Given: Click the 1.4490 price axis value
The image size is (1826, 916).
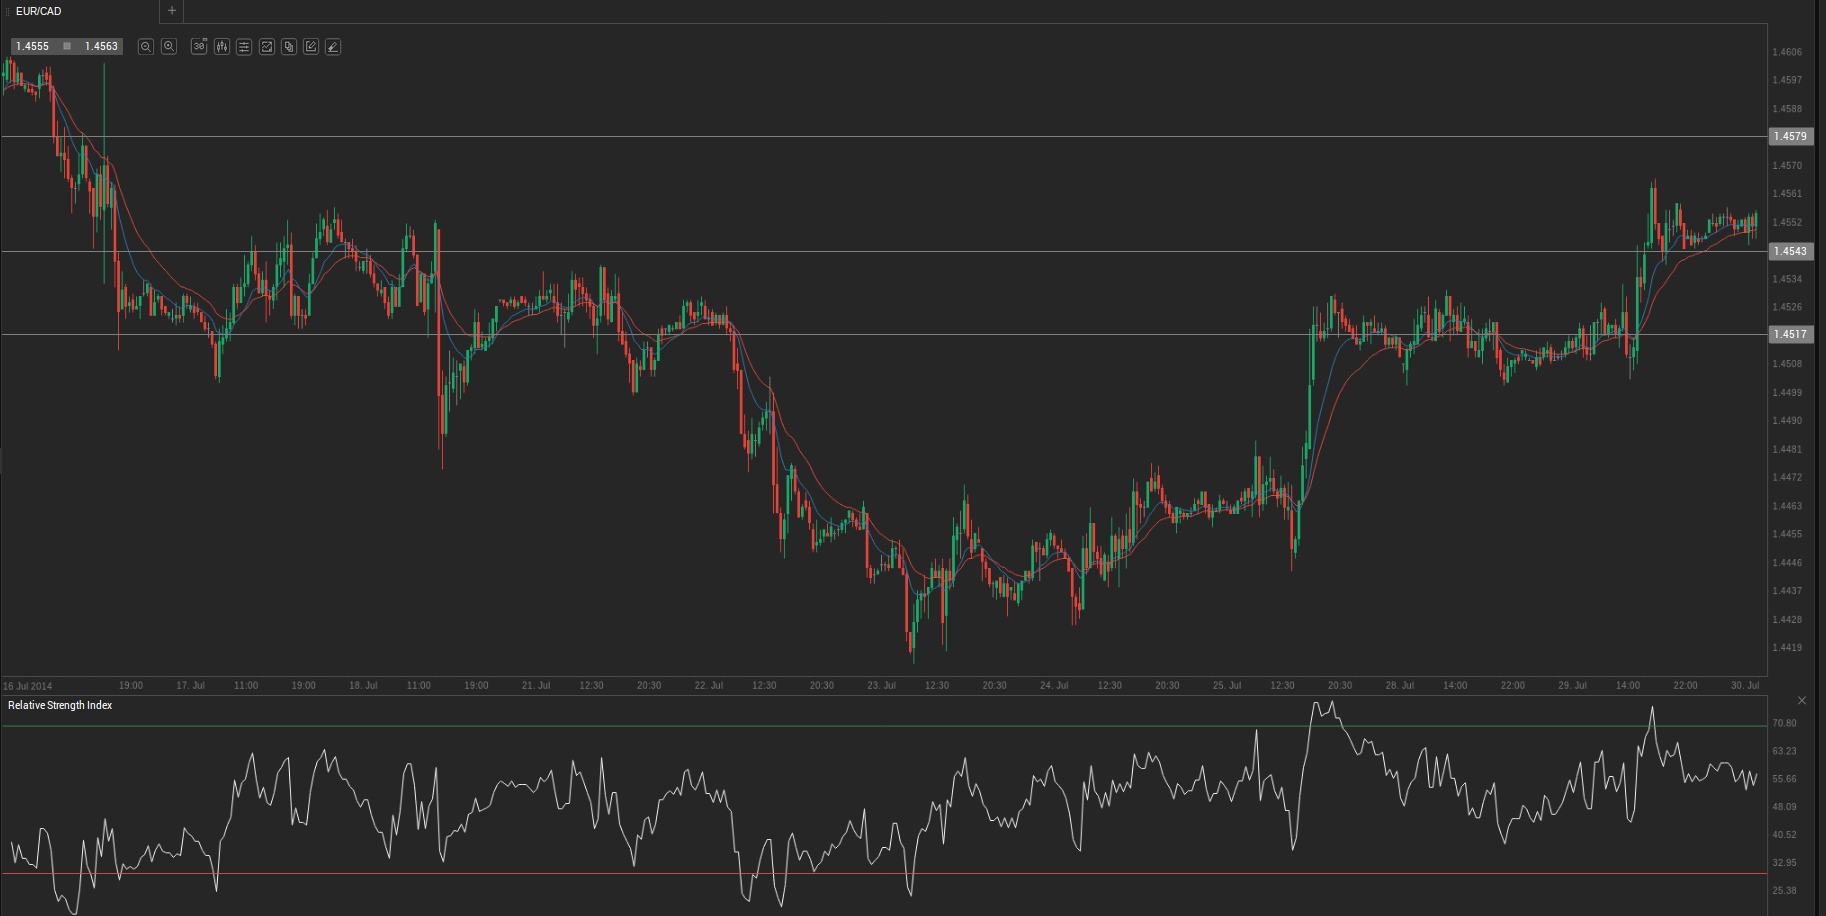Looking at the screenshot, I should 1787,421.
